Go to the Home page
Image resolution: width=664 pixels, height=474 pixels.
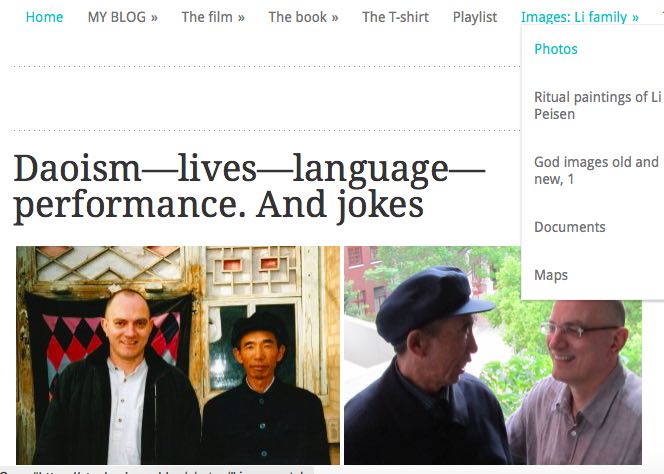[44, 17]
